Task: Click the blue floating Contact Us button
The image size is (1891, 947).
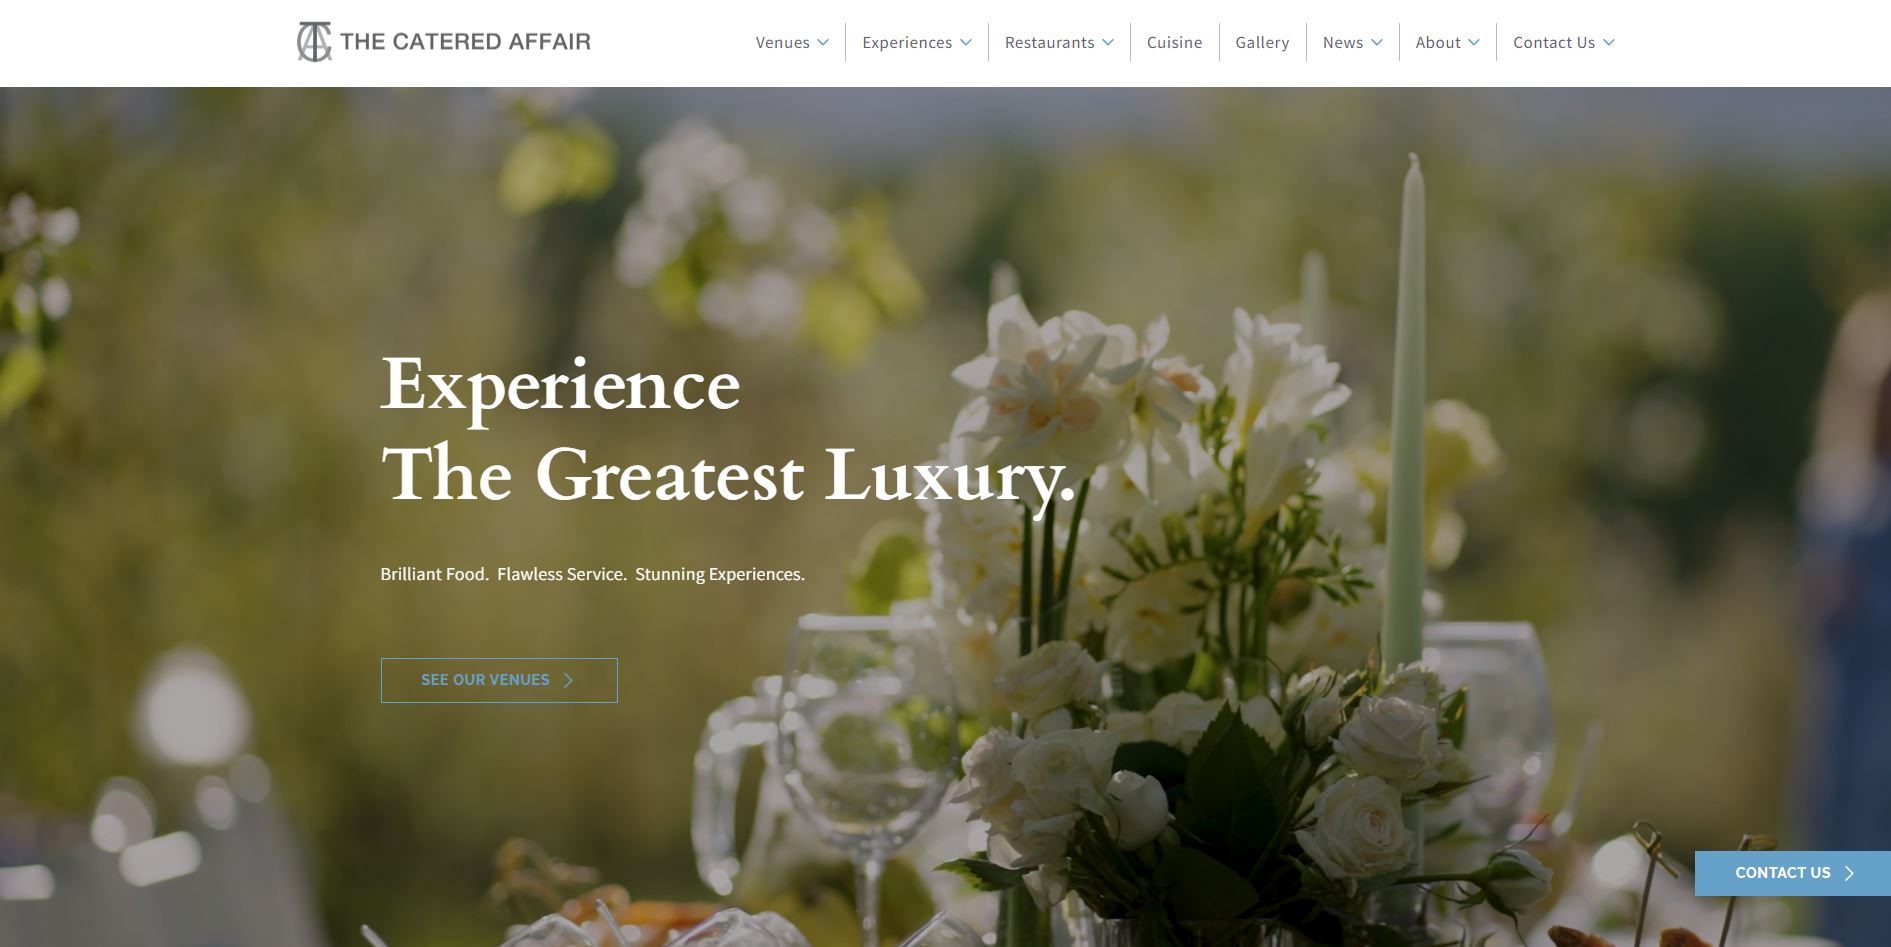Action: [x=1793, y=873]
